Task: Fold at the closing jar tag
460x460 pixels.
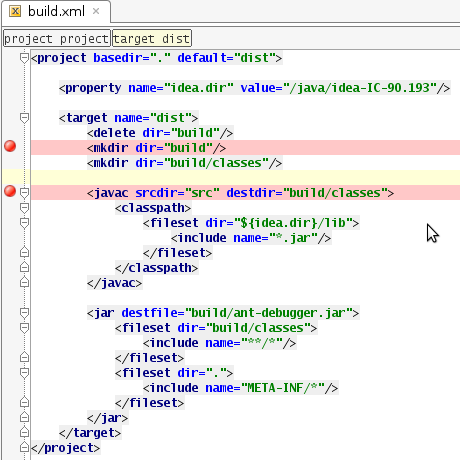Action: [24, 417]
